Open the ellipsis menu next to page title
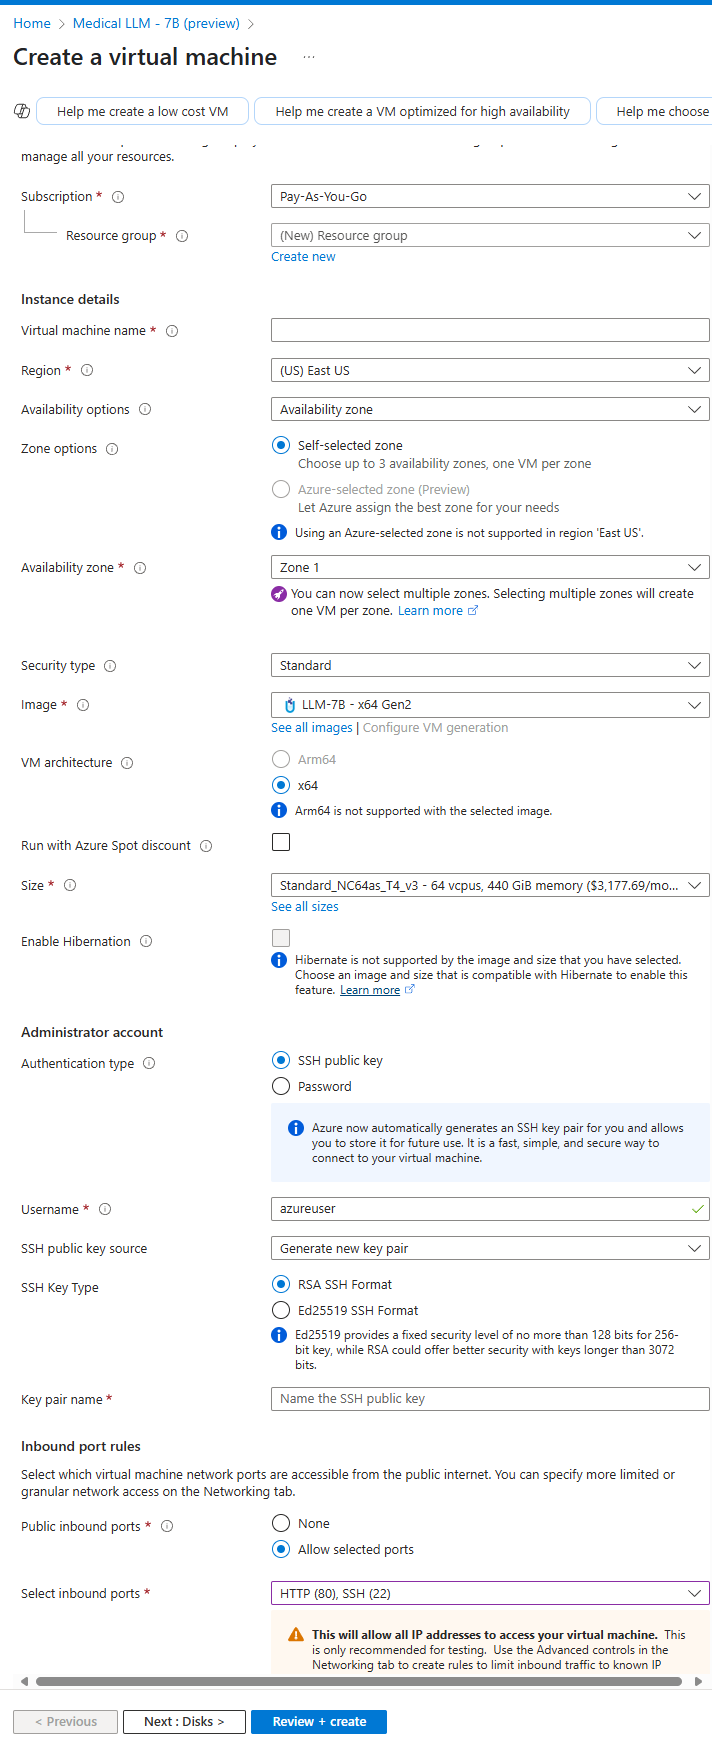This screenshot has width=712, height=1740. coord(309,57)
